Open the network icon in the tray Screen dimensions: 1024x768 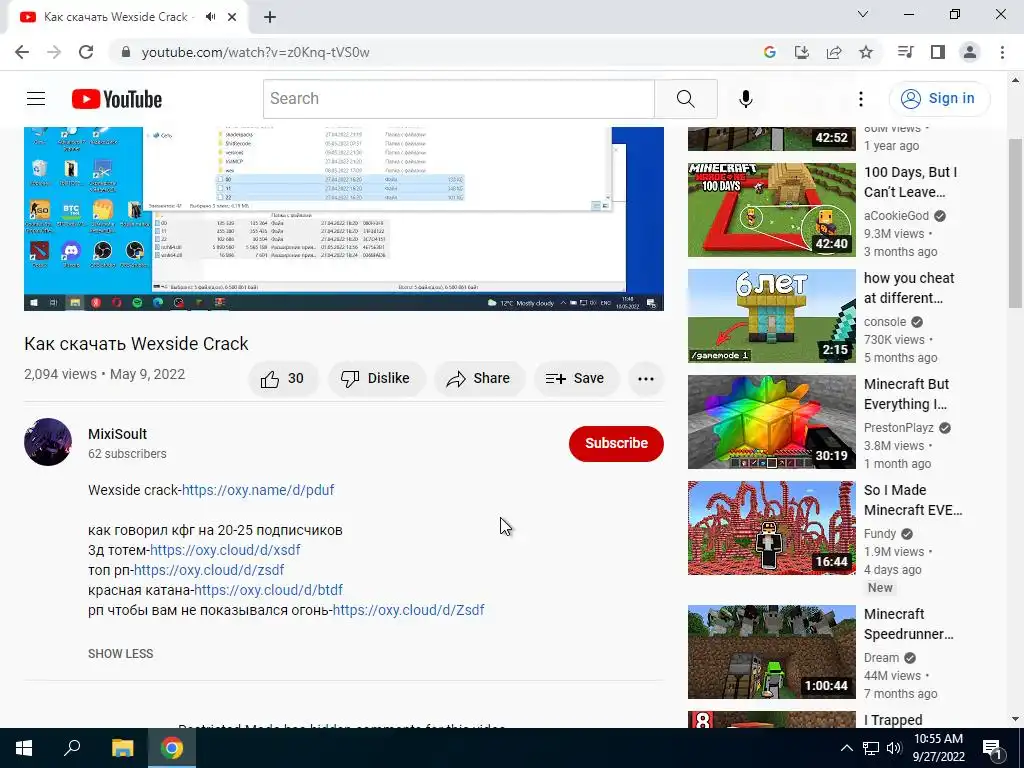coord(871,748)
